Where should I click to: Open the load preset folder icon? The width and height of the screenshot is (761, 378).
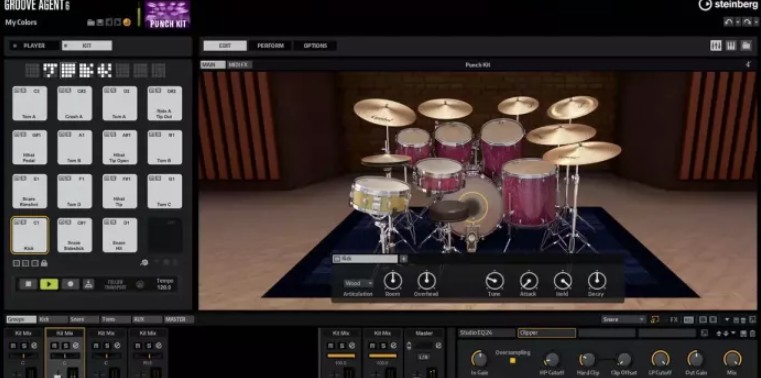pyautogui.click(x=90, y=22)
